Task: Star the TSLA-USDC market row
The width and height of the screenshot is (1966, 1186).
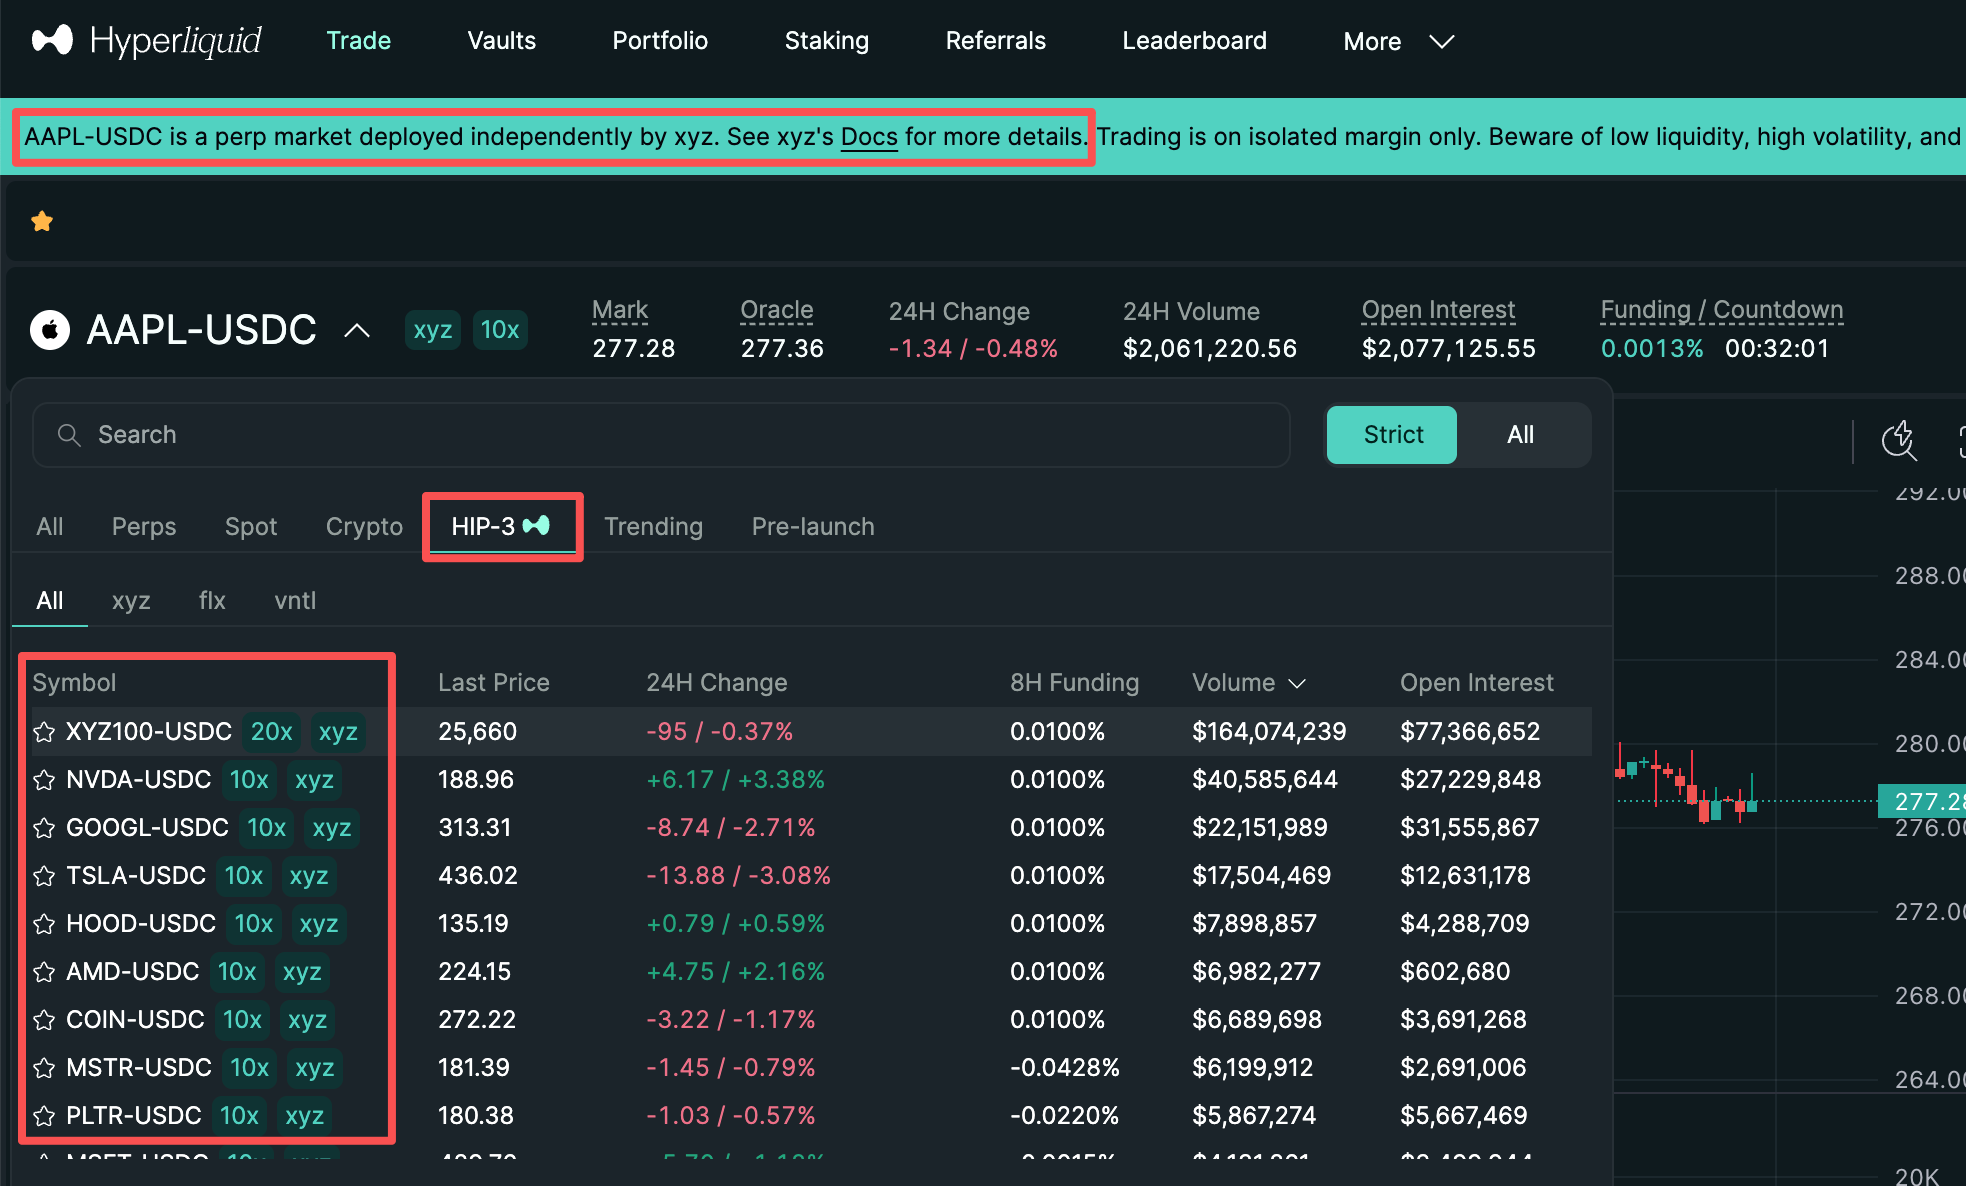Action: point(44,876)
